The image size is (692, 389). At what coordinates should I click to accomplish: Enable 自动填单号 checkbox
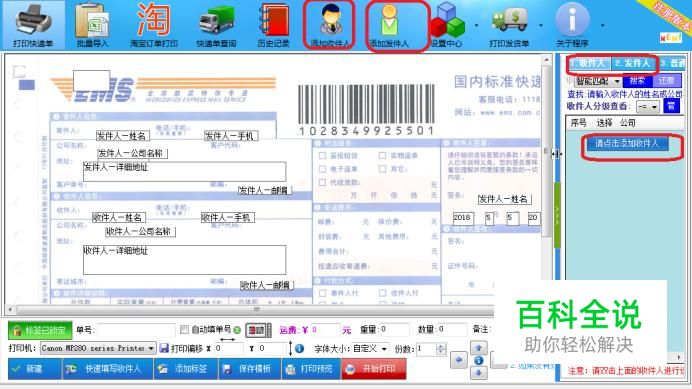184,329
